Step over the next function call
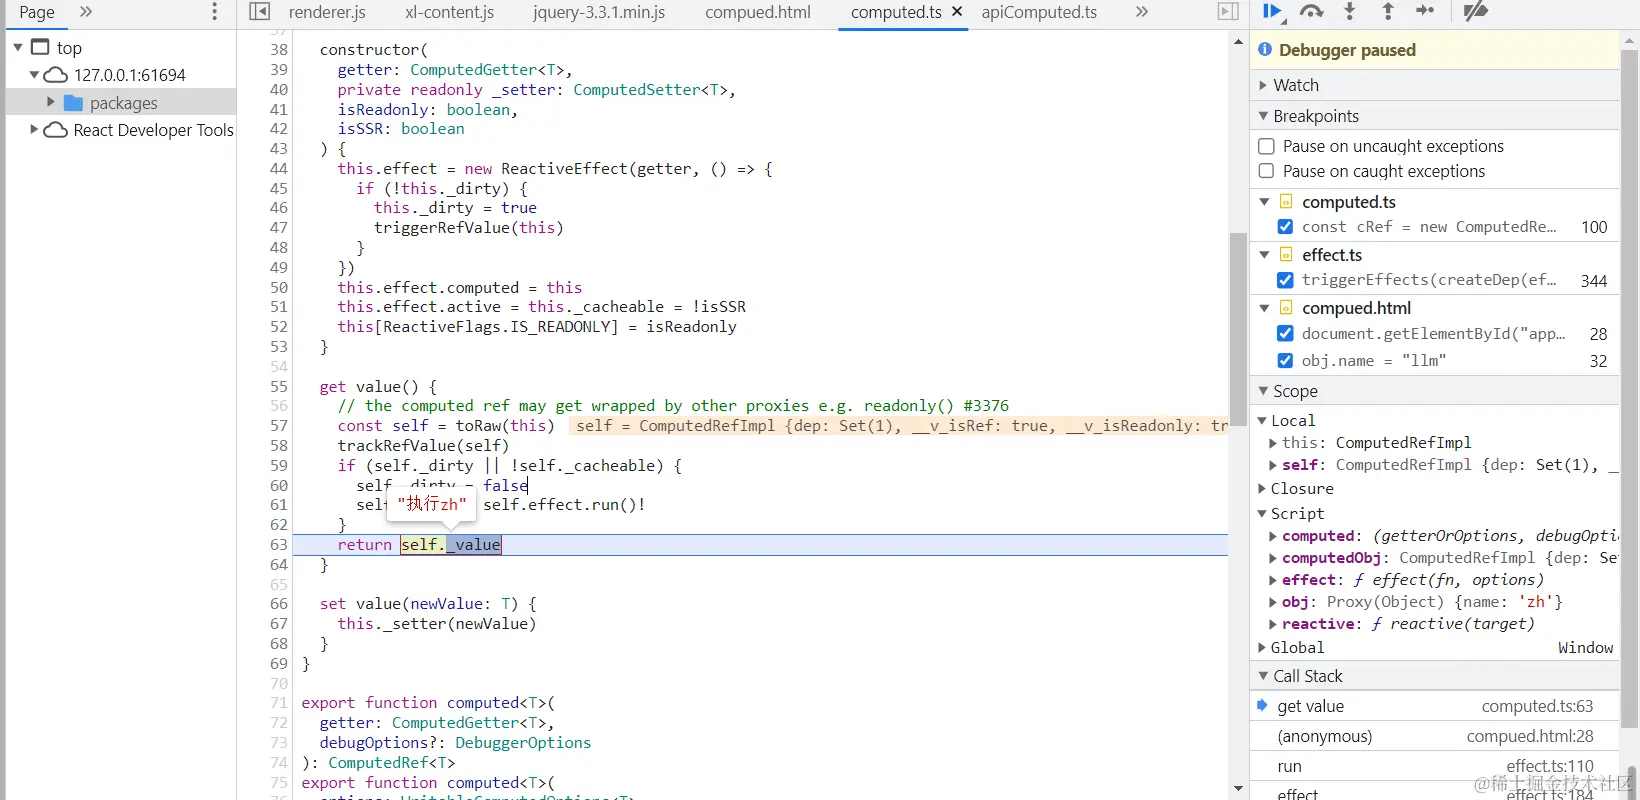The height and width of the screenshot is (800, 1640). 1311,11
